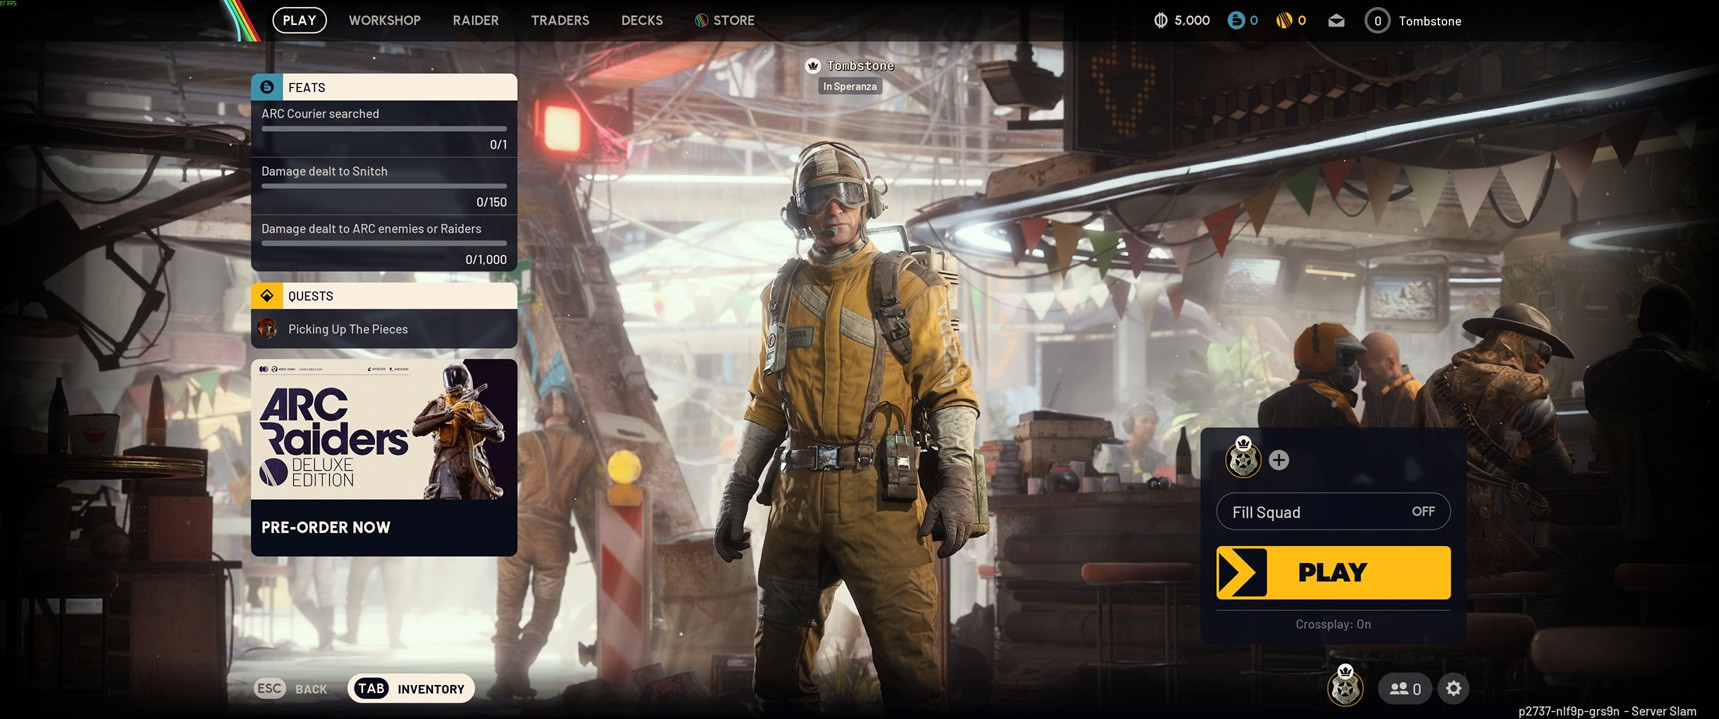Select Damage dealt to ARC enemies or Raiders
1719x719 pixels.
point(384,243)
